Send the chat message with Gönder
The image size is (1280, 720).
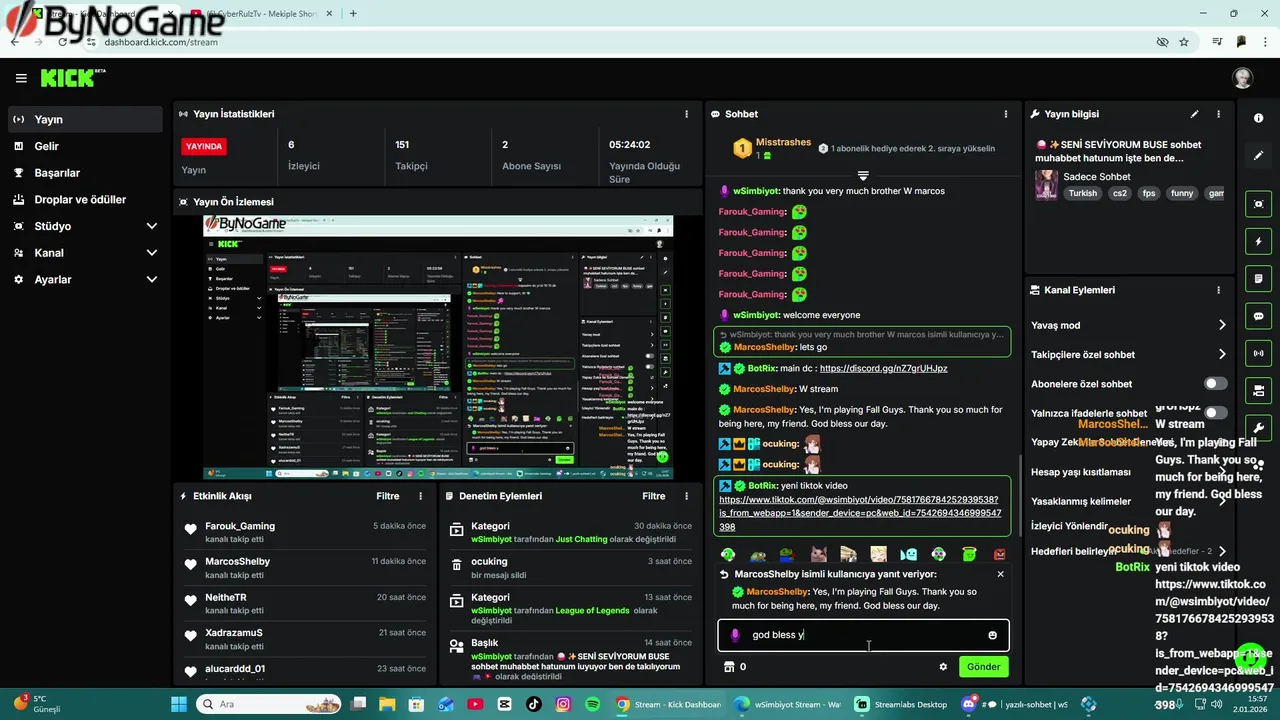(x=983, y=667)
